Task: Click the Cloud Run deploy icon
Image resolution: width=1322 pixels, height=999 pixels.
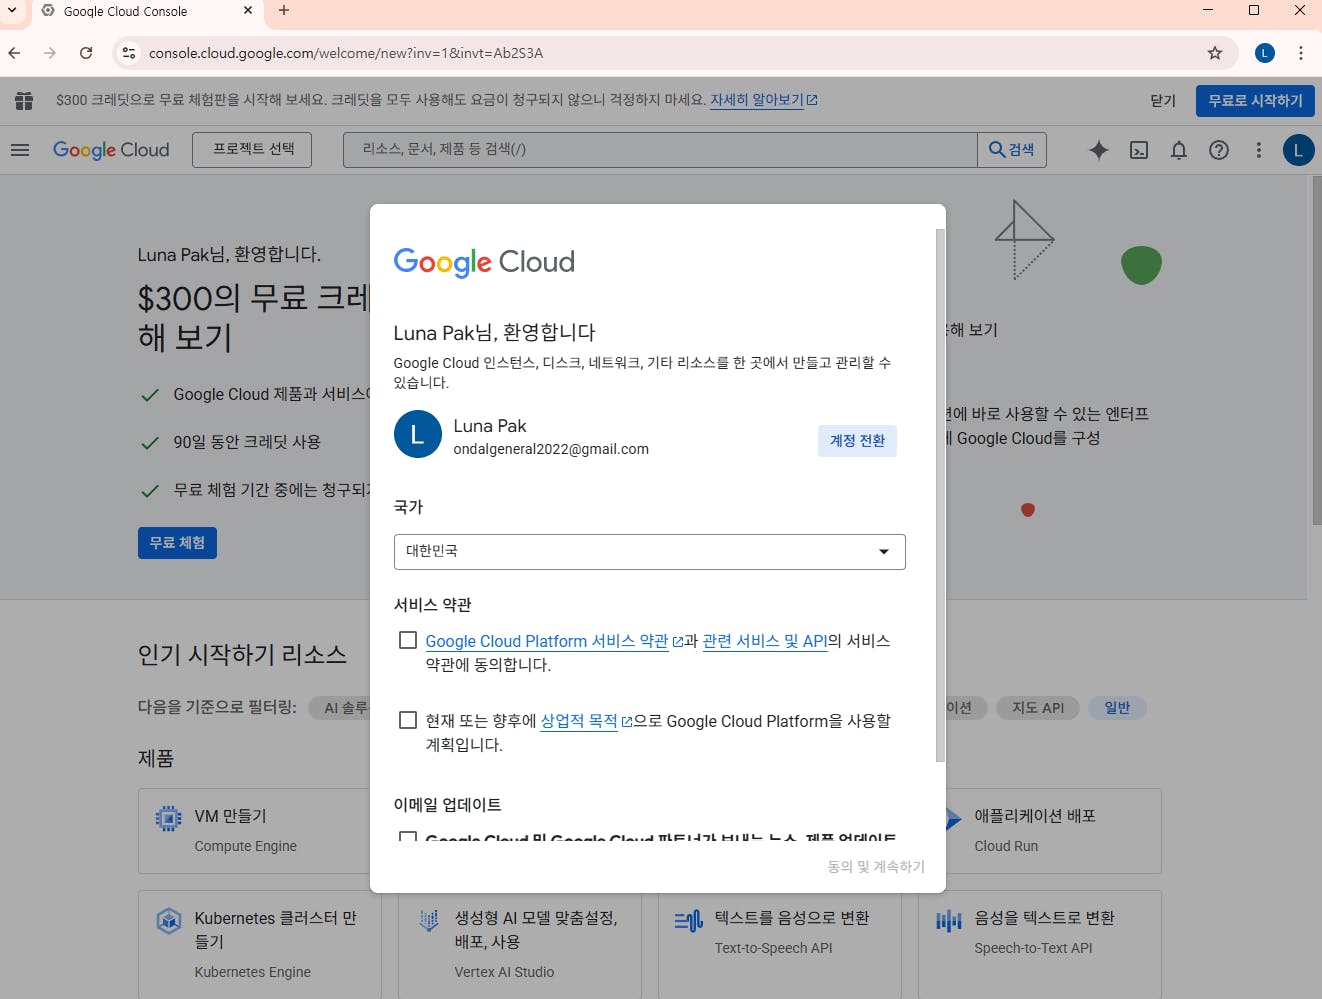Action: coord(953,819)
